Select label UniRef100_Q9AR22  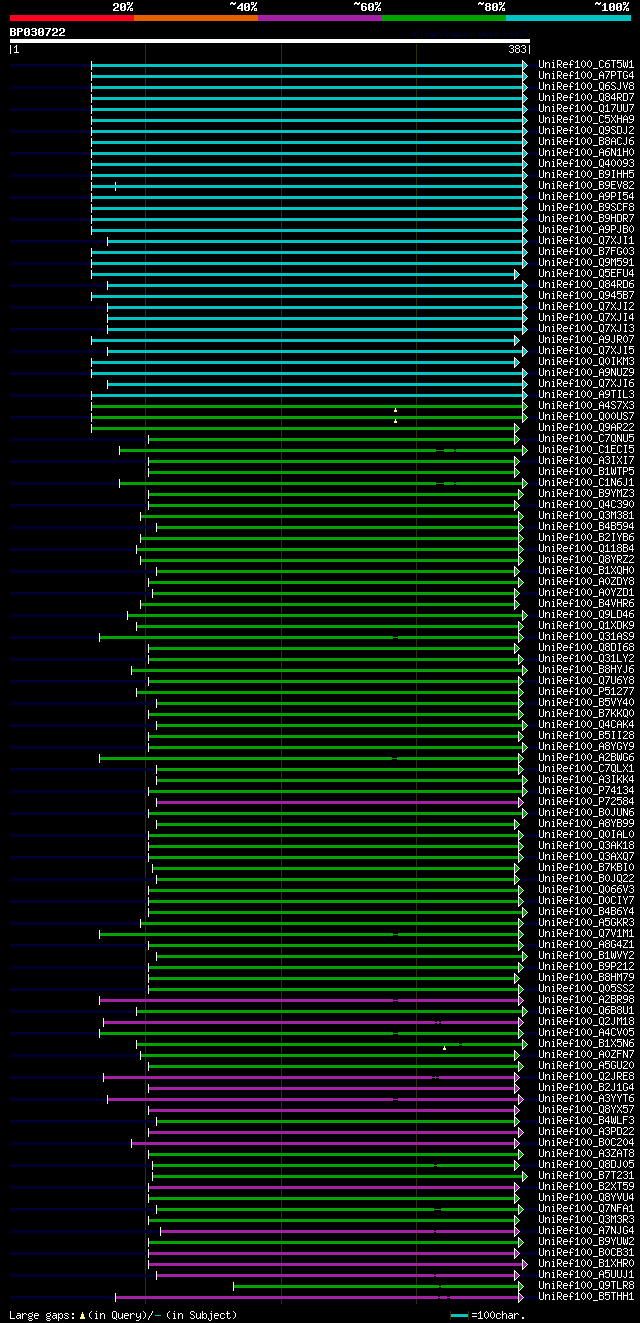tap(586, 427)
